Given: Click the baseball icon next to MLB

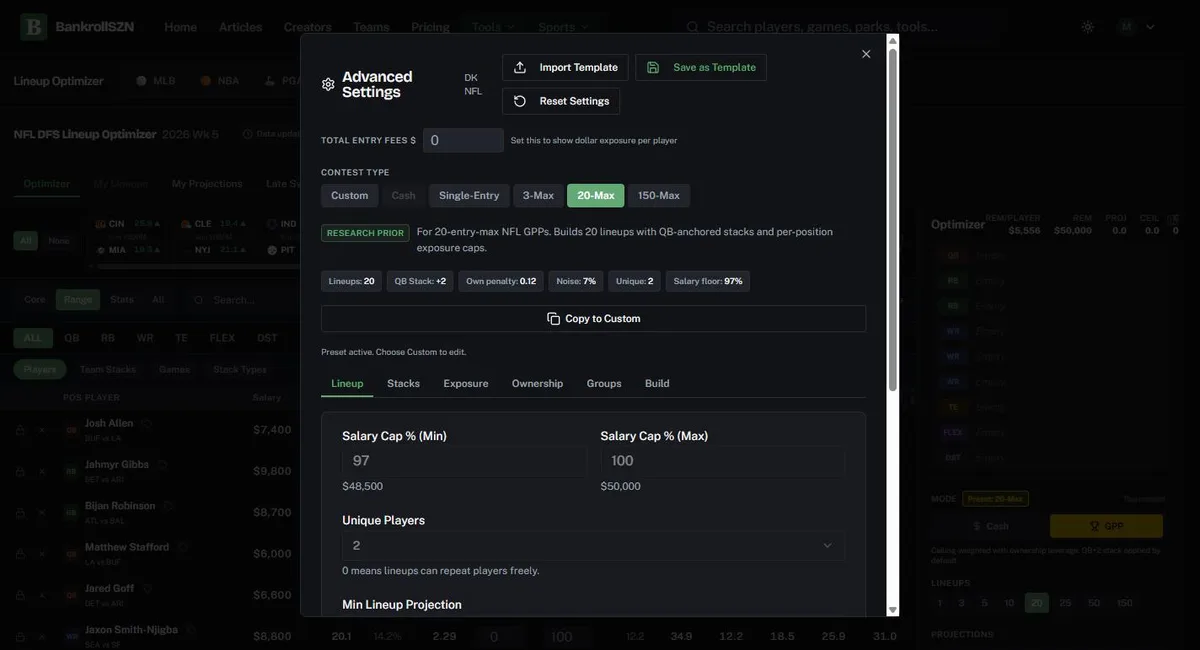Looking at the screenshot, I should (x=141, y=81).
